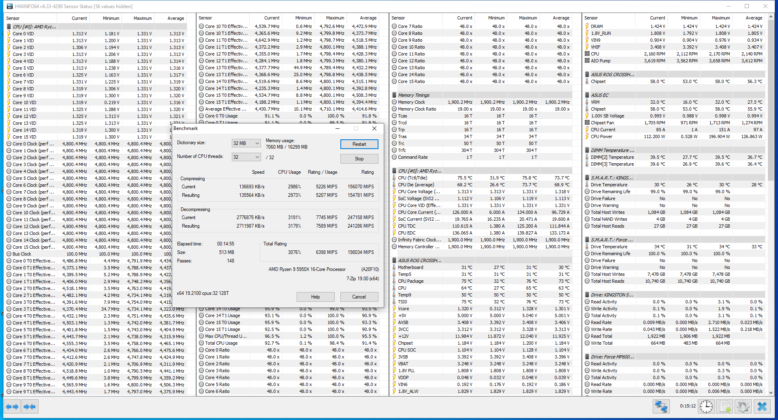Screen dimensions: 778x420
Task: Click the HWiNFO64 title bar app icon
Action: (x=9, y=6)
